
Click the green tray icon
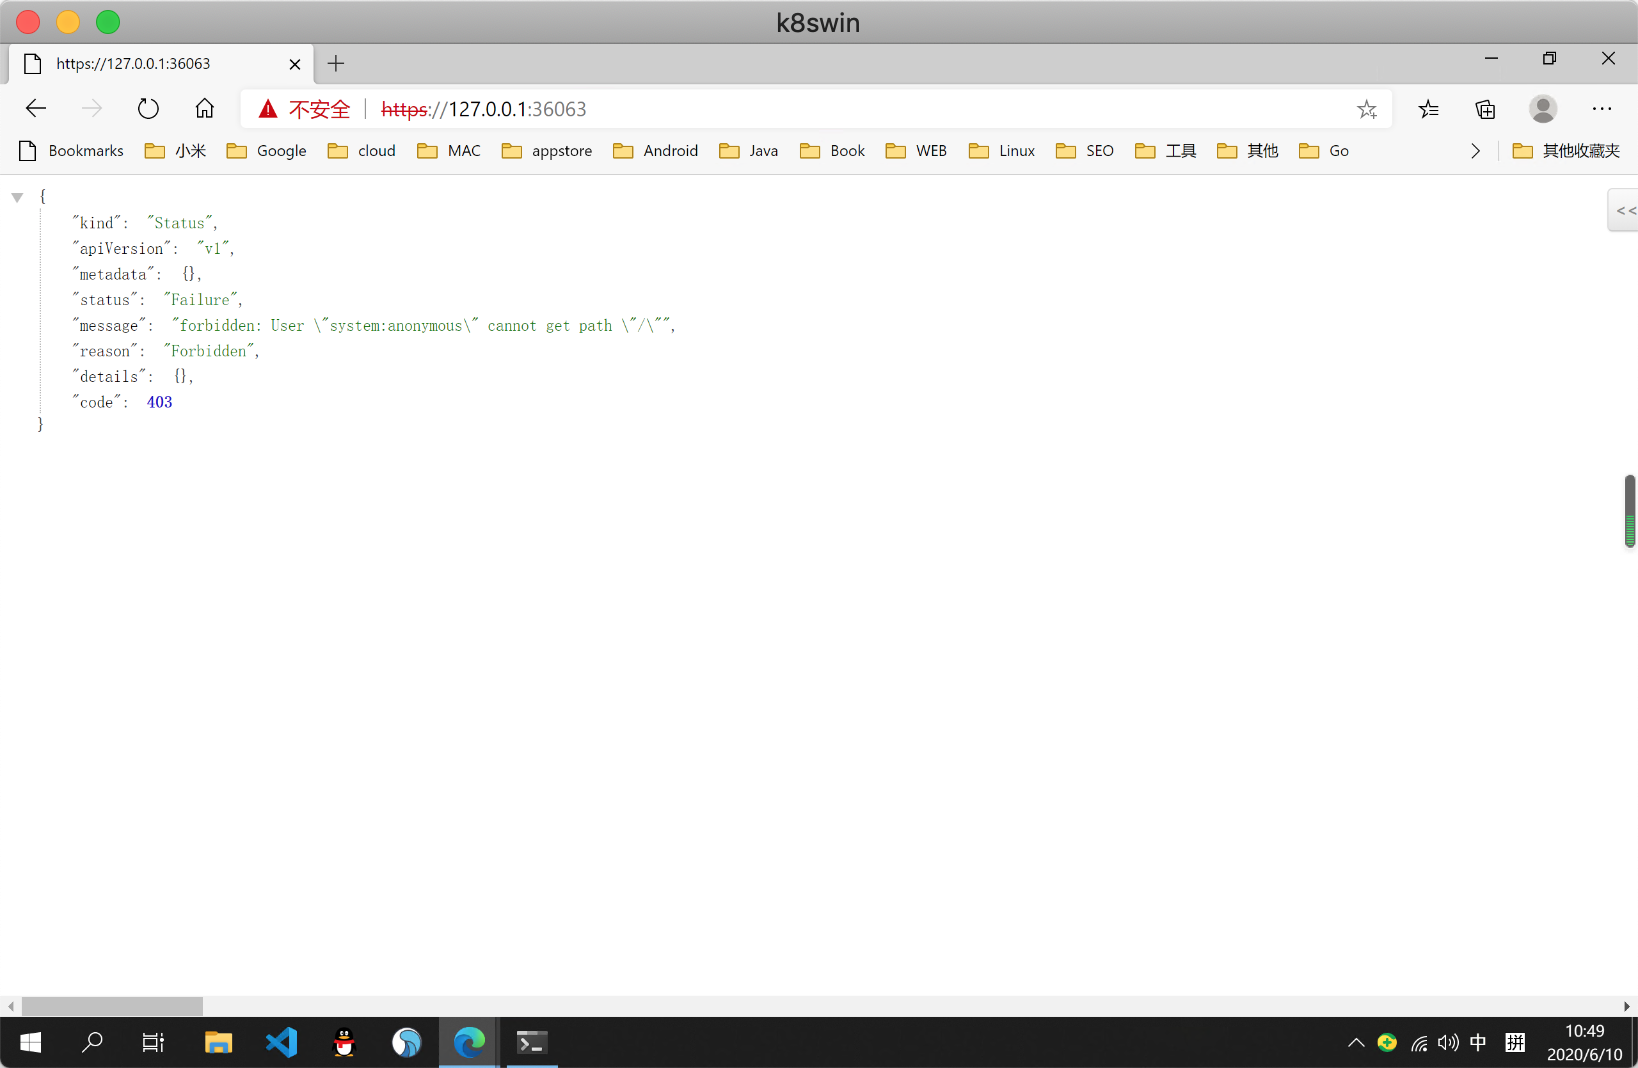coord(1387,1043)
